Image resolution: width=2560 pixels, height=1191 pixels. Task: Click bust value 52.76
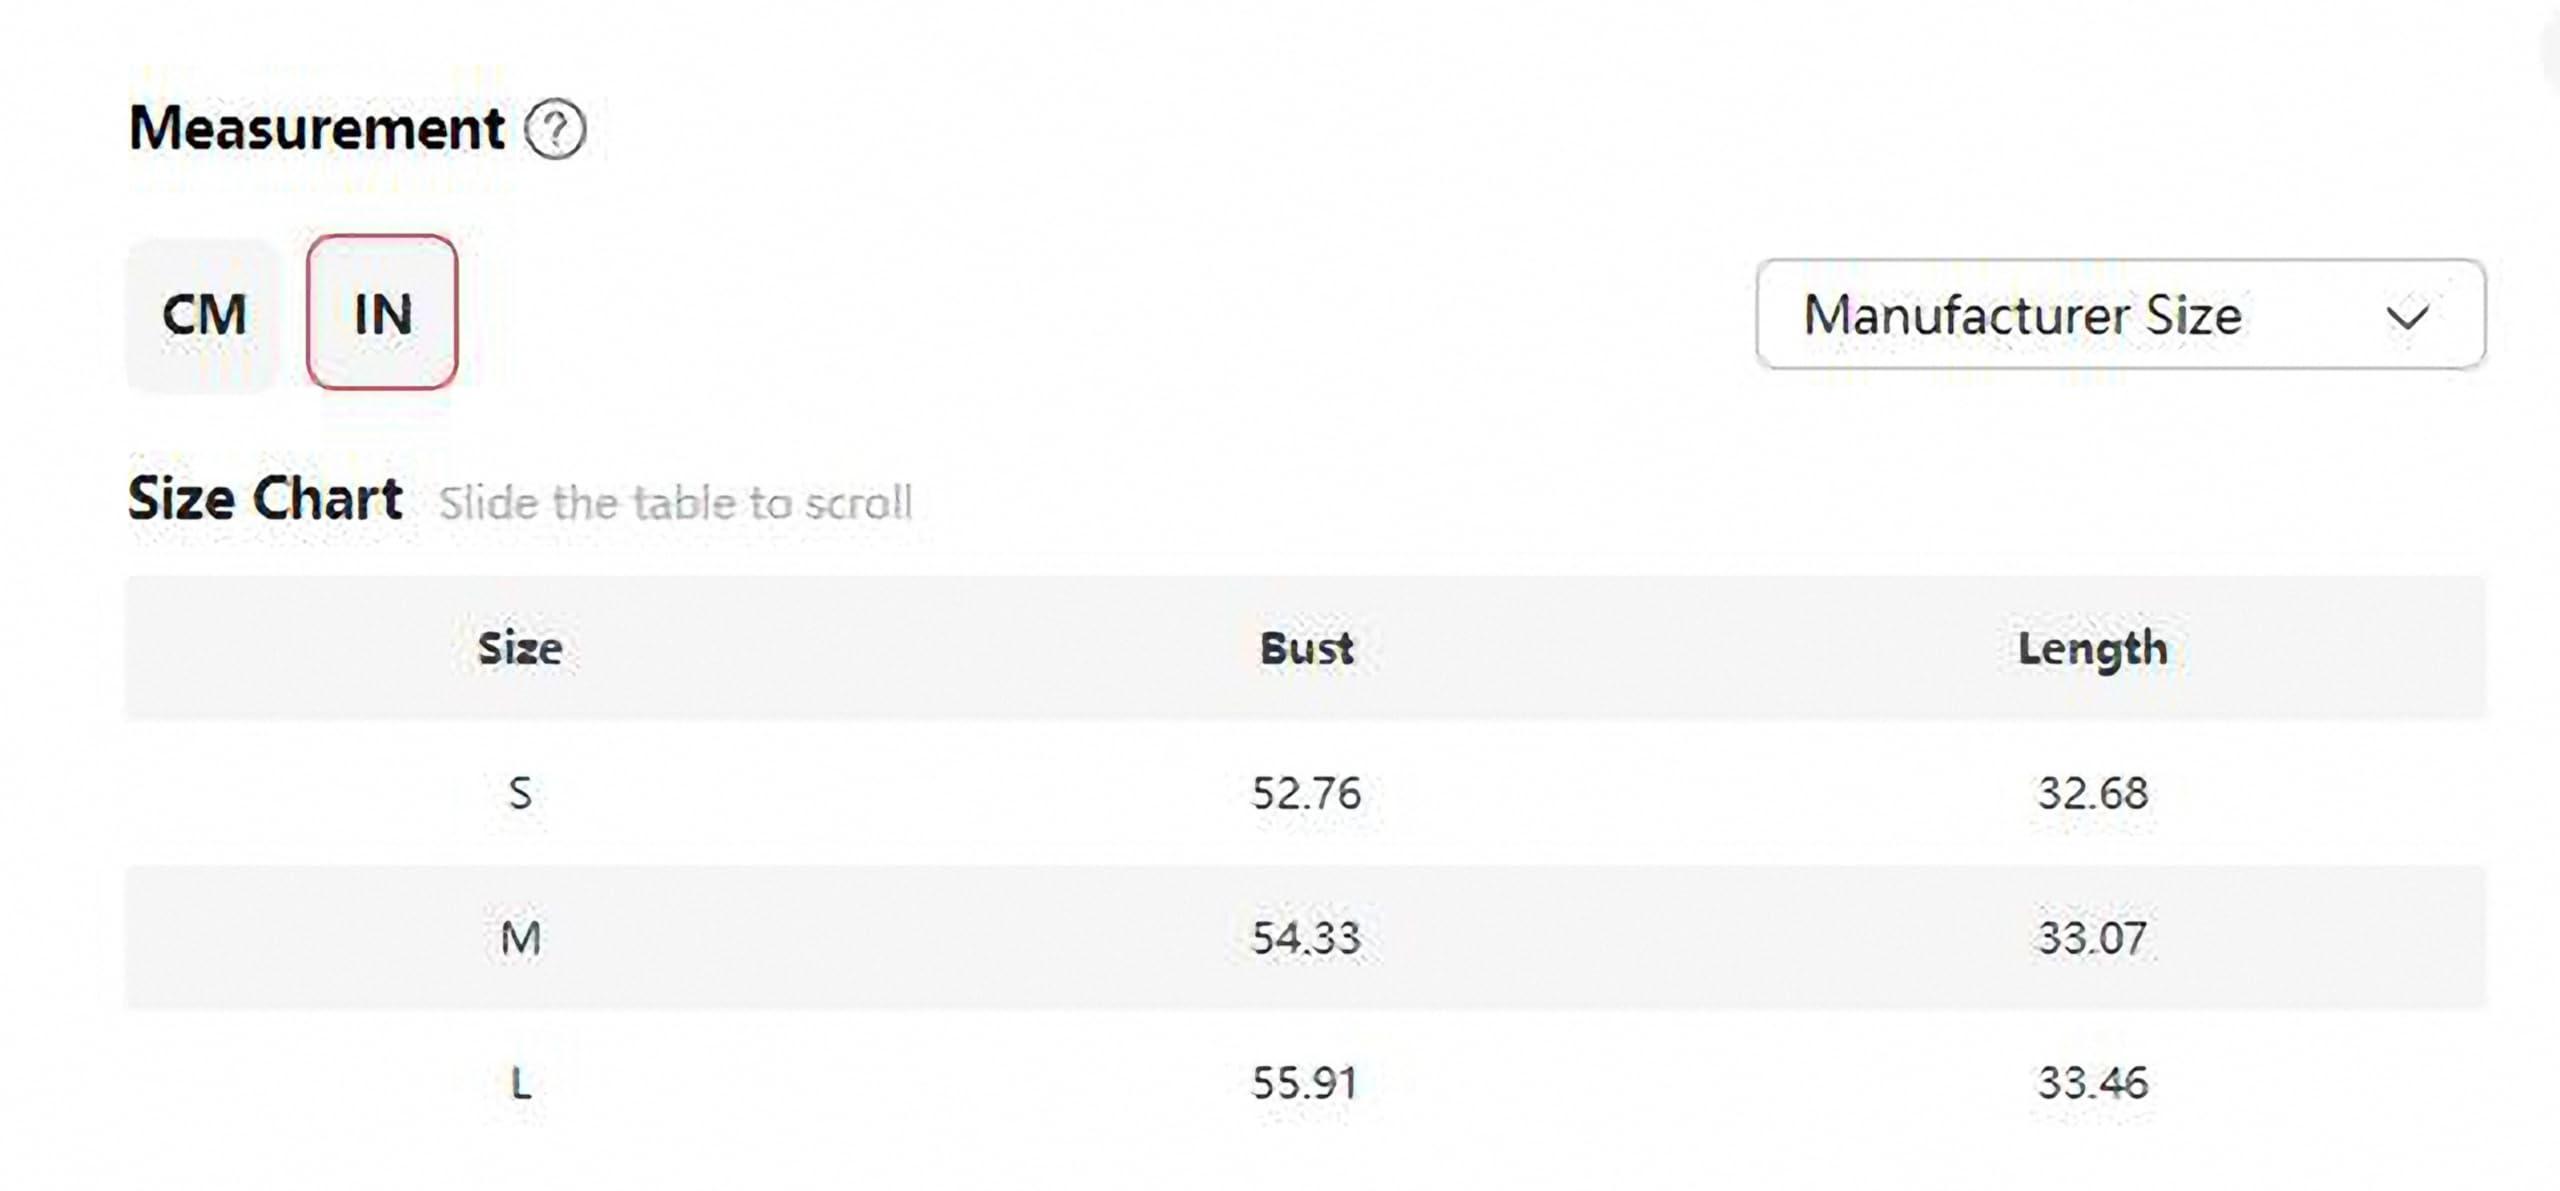[1306, 794]
